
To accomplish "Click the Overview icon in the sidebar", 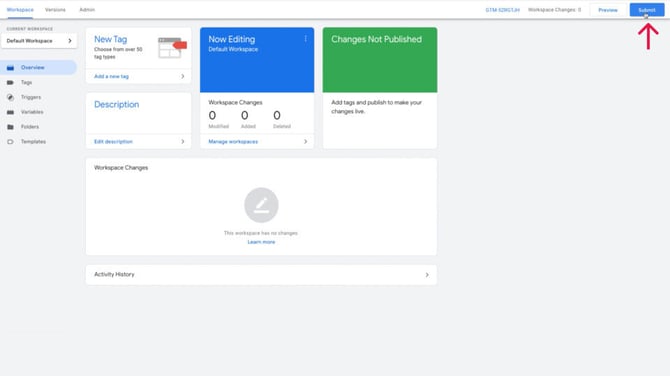I will [x=10, y=68].
